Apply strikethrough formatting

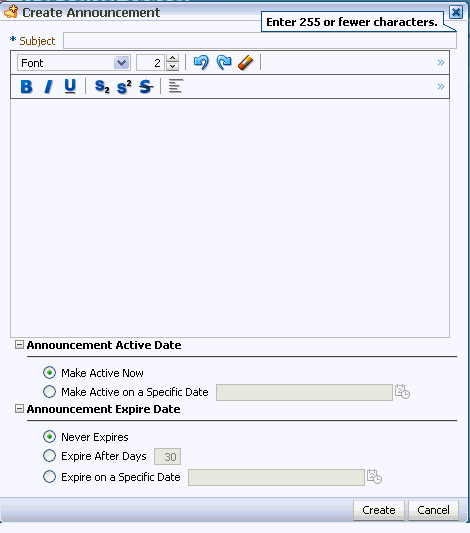point(146,87)
